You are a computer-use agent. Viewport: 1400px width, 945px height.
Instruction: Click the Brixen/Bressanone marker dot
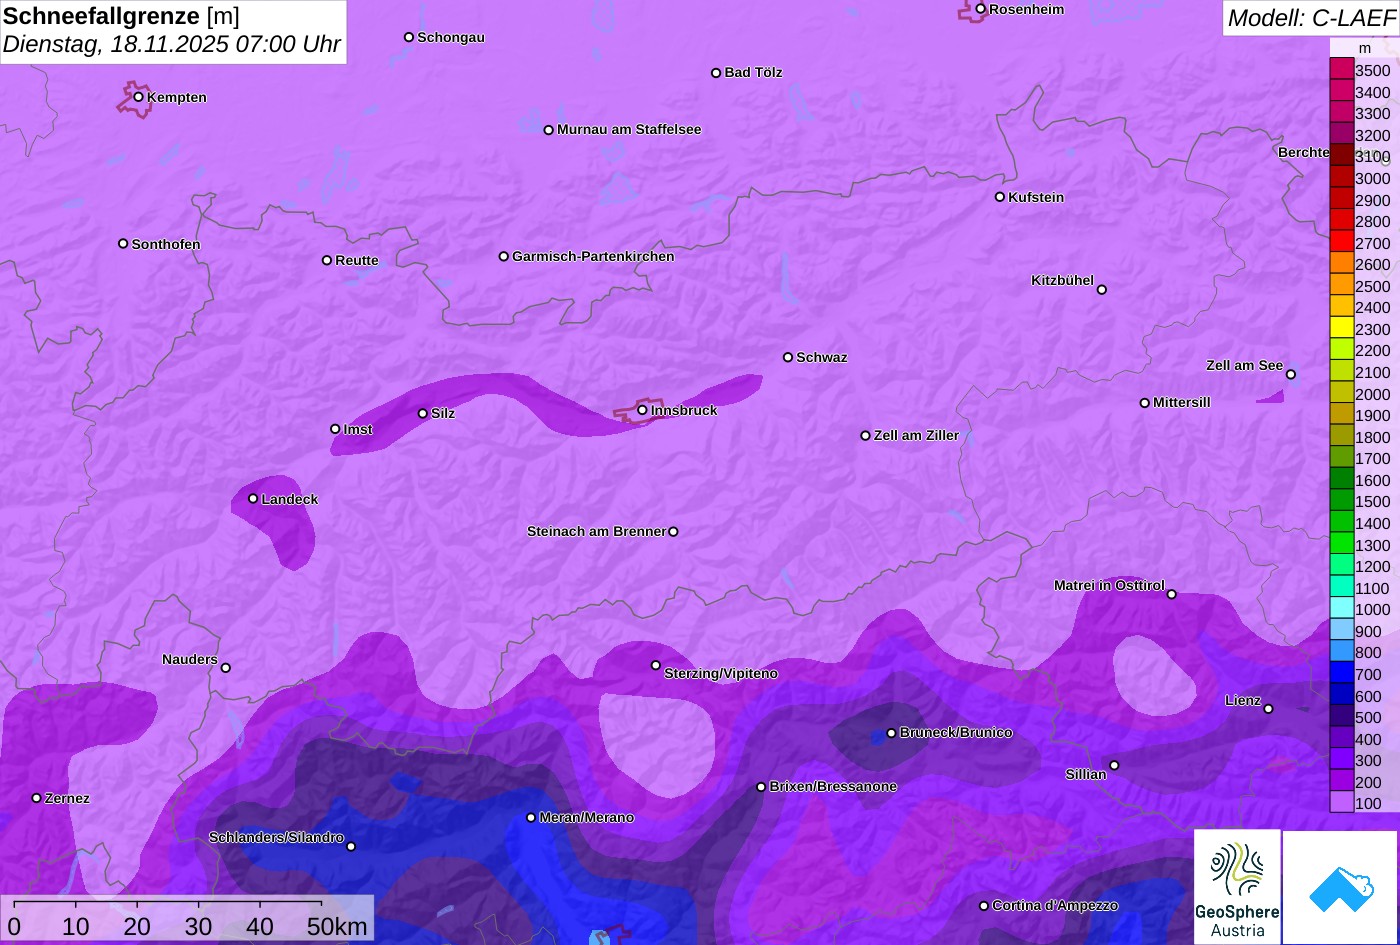[760, 787]
